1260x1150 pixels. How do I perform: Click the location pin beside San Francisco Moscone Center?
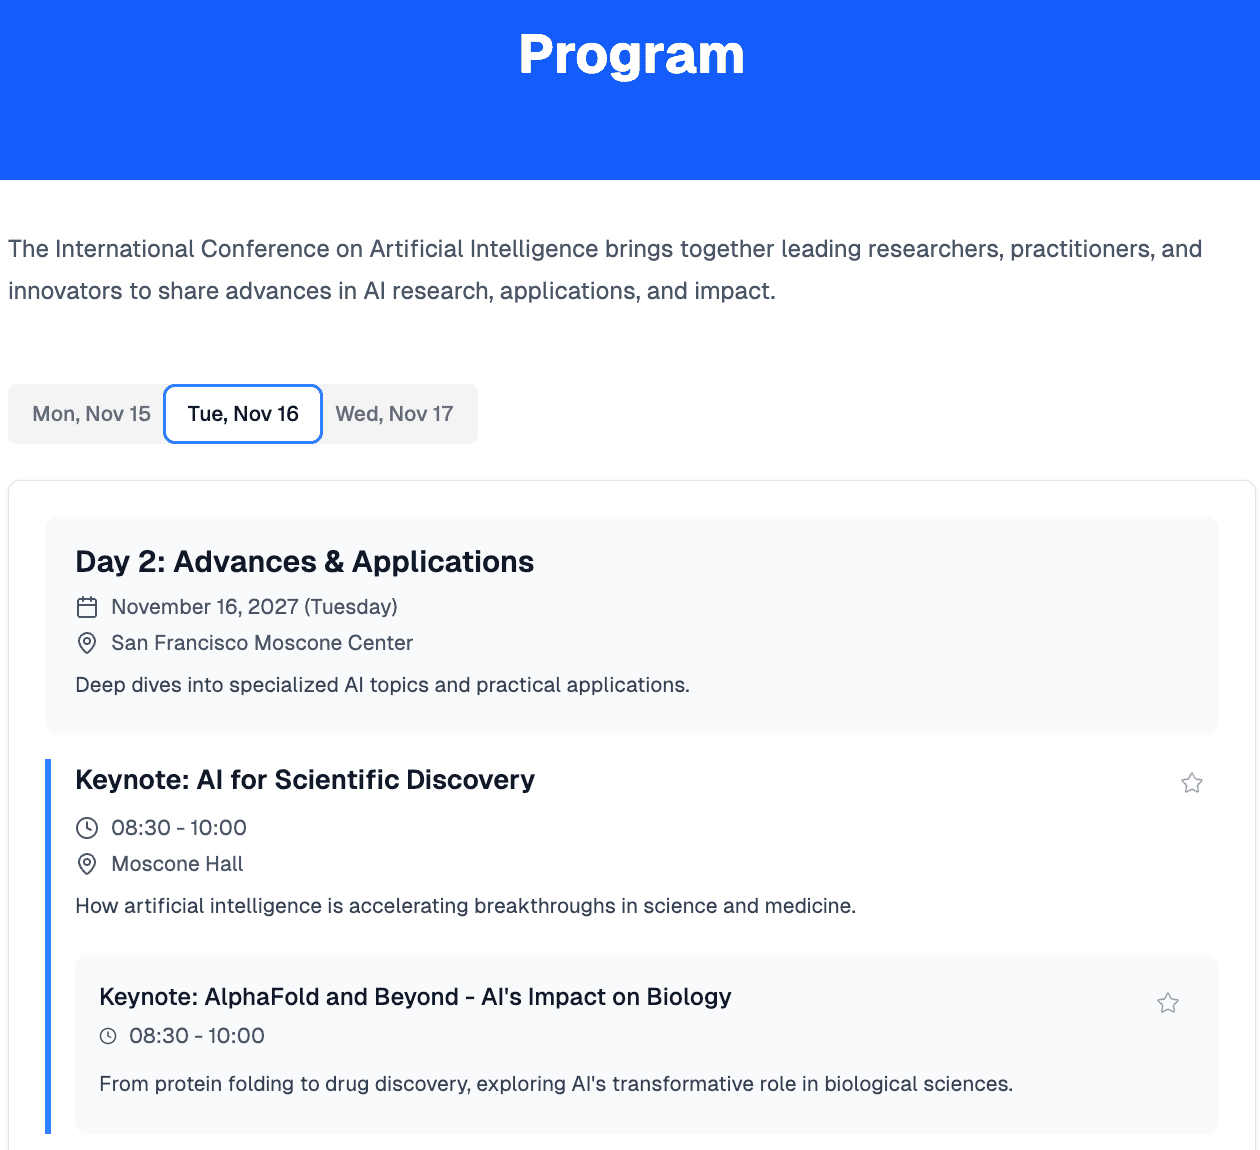(87, 643)
